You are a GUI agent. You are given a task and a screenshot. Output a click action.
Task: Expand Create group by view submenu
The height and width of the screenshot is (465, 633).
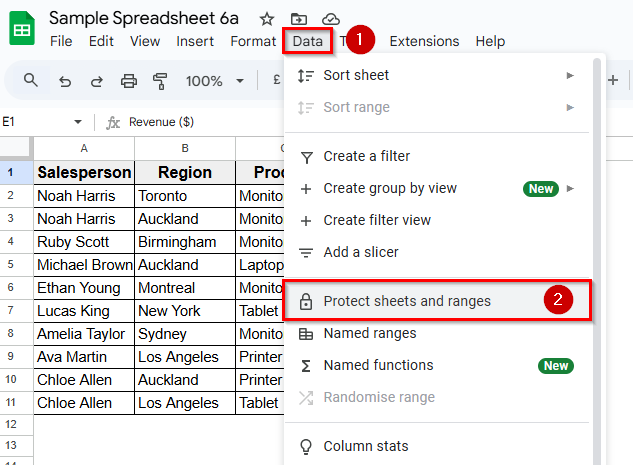570,188
